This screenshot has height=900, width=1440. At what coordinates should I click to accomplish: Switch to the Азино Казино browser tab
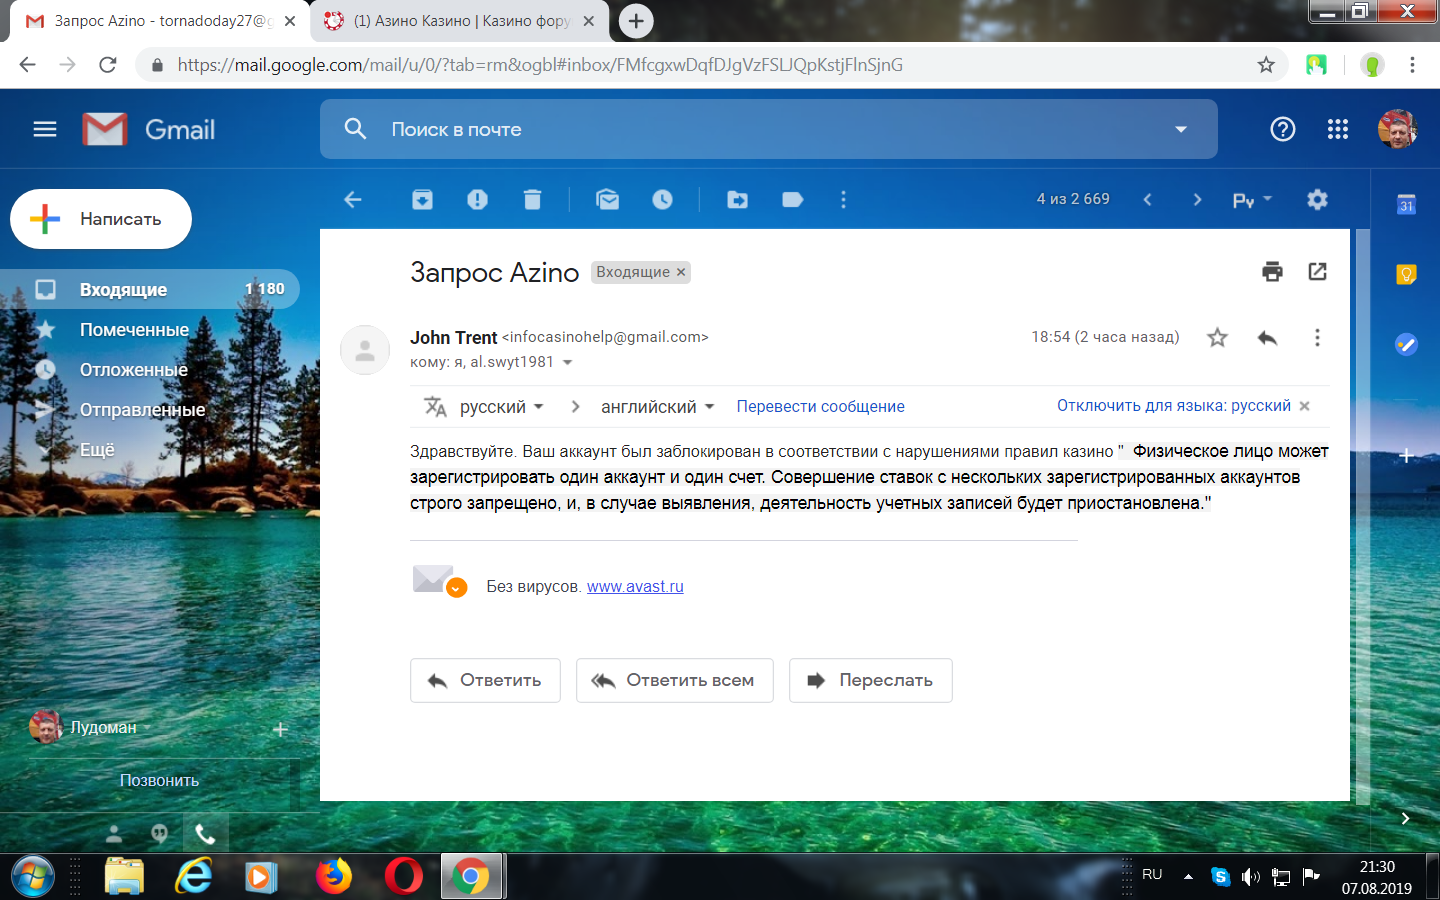coord(459,21)
